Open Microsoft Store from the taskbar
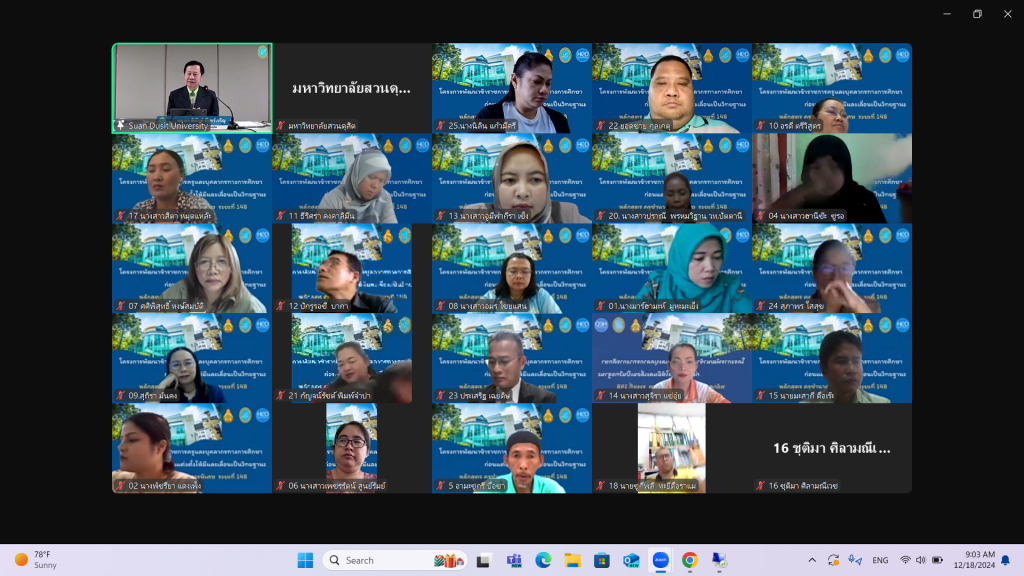The width and height of the screenshot is (1024, 576). pos(602,560)
